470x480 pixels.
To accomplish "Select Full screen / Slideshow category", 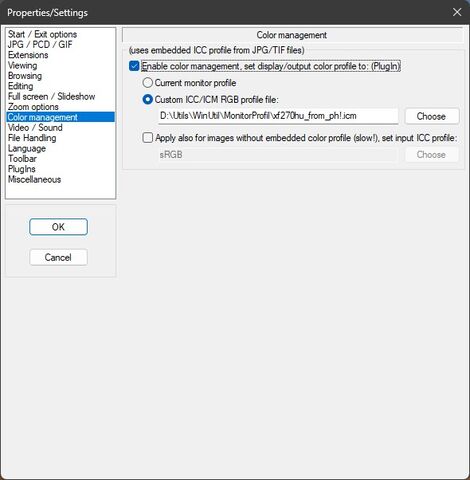I will pyautogui.click(x=52, y=96).
